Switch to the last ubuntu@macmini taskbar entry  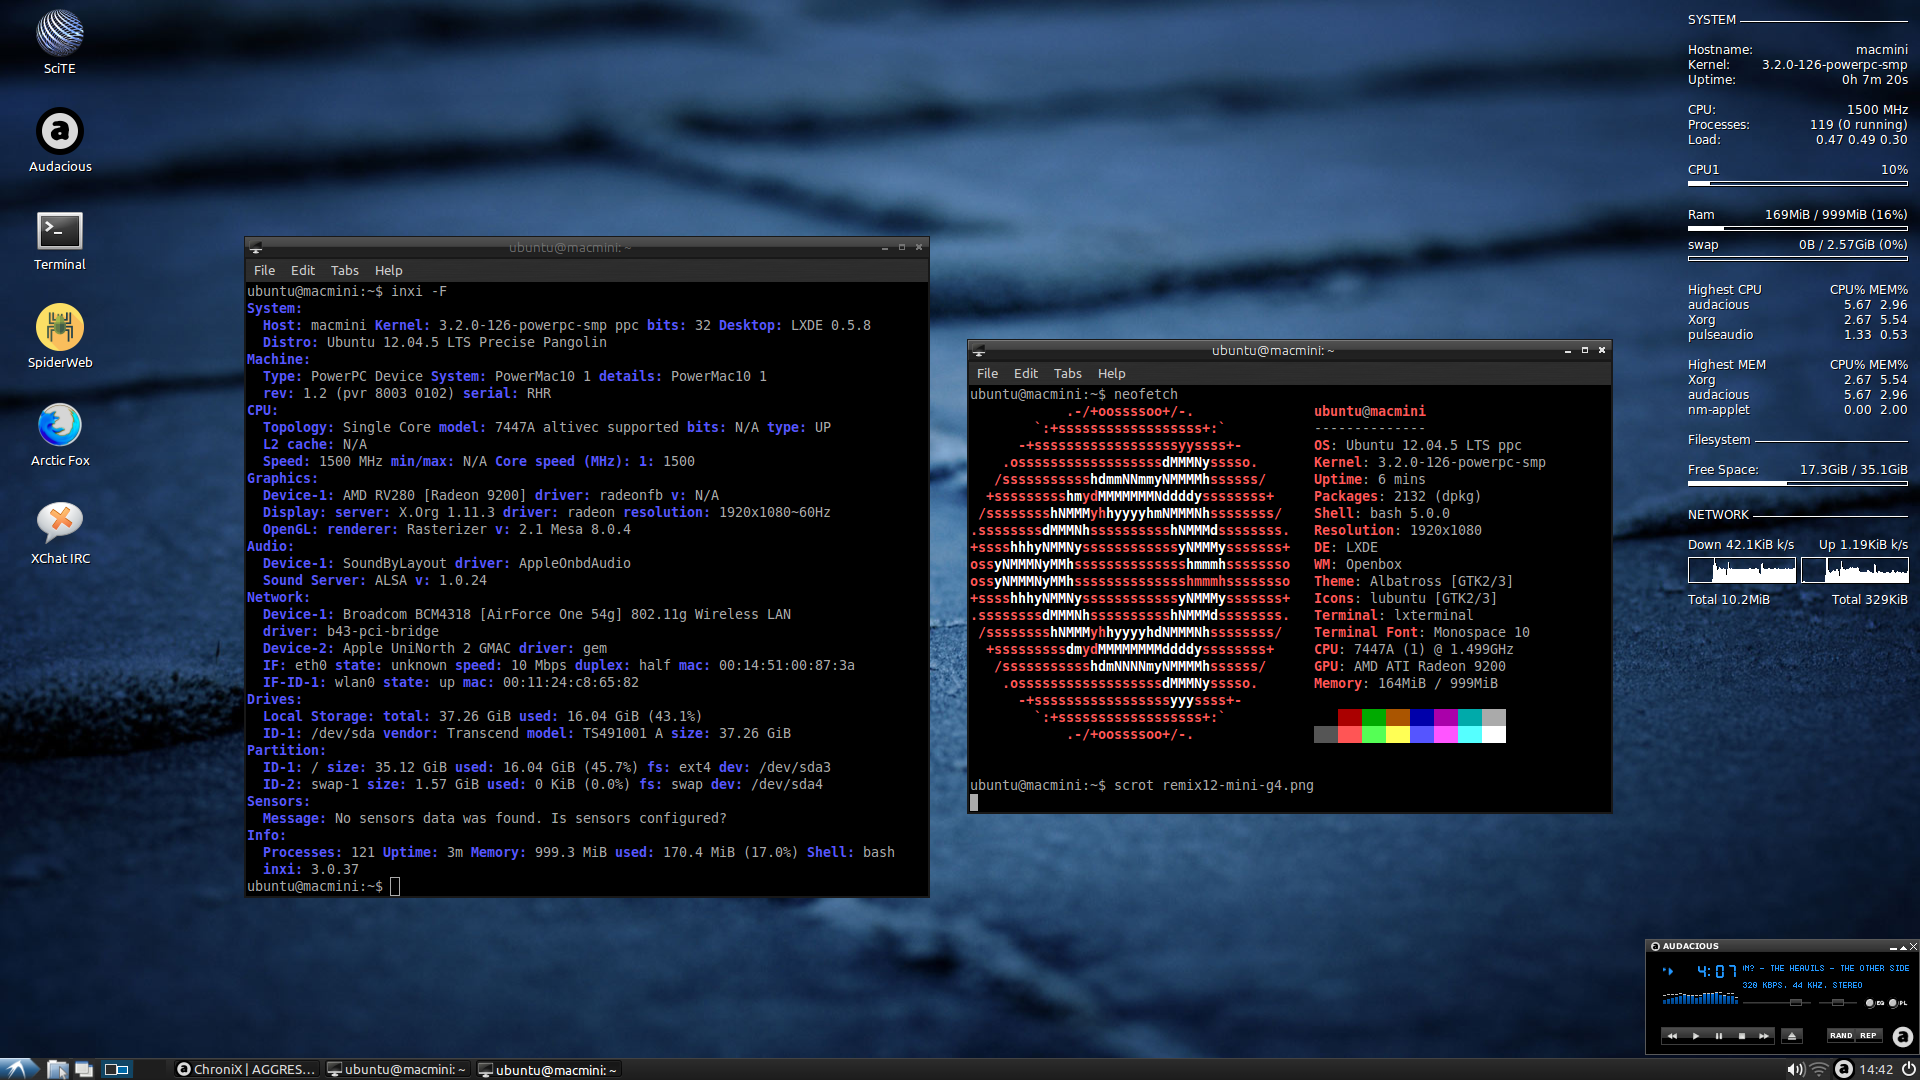[x=548, y=1069]
